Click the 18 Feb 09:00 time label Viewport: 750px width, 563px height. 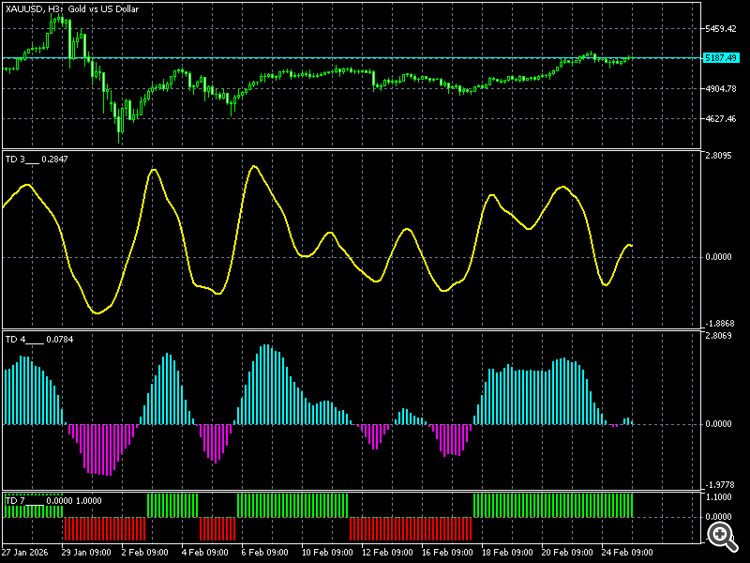coord(507,552)
